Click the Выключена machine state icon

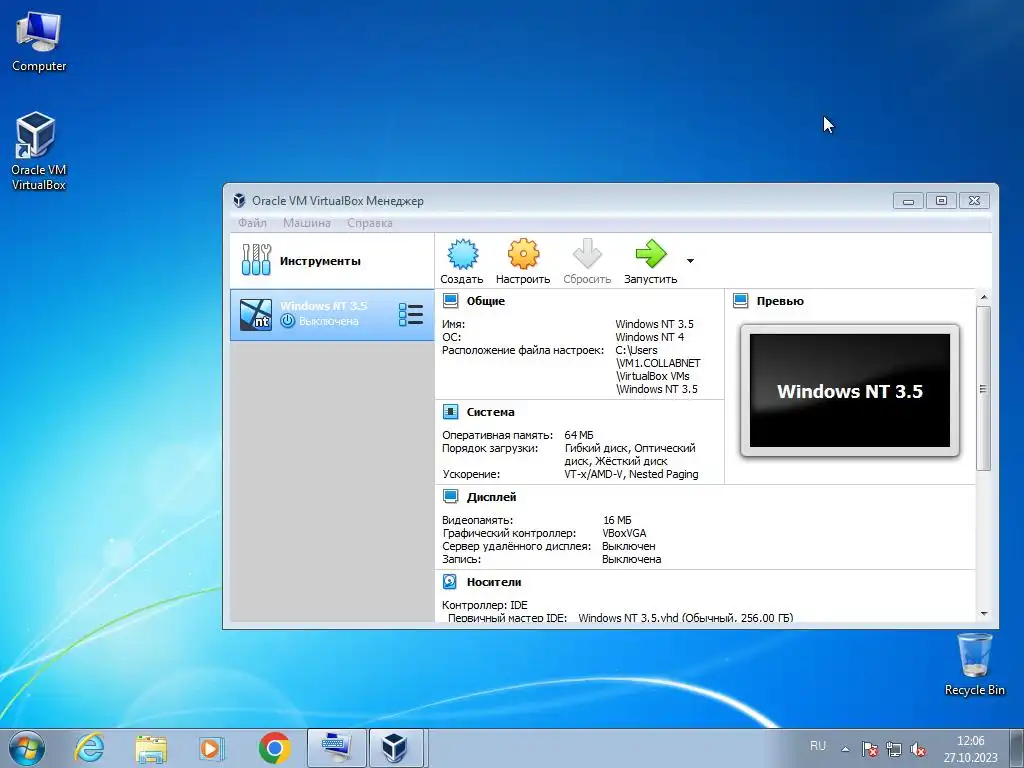point(288,321)
